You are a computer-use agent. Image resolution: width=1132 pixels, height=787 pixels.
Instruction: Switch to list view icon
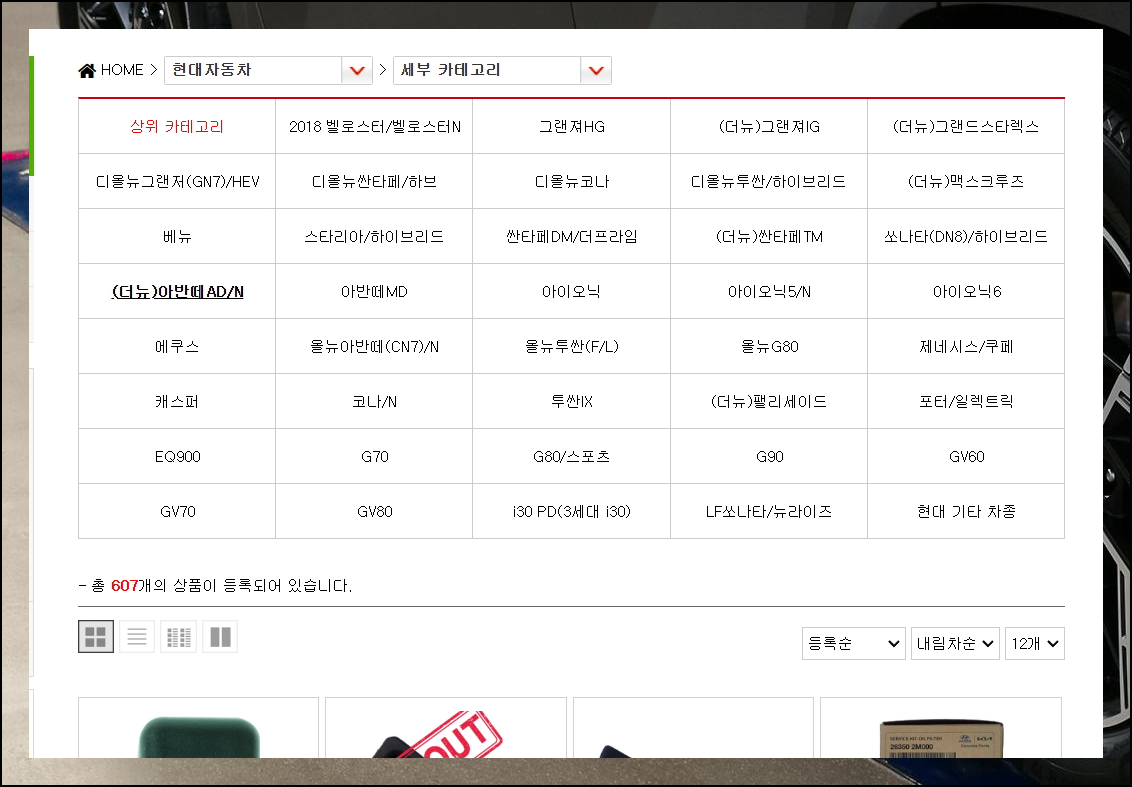(x=137, y=637)
